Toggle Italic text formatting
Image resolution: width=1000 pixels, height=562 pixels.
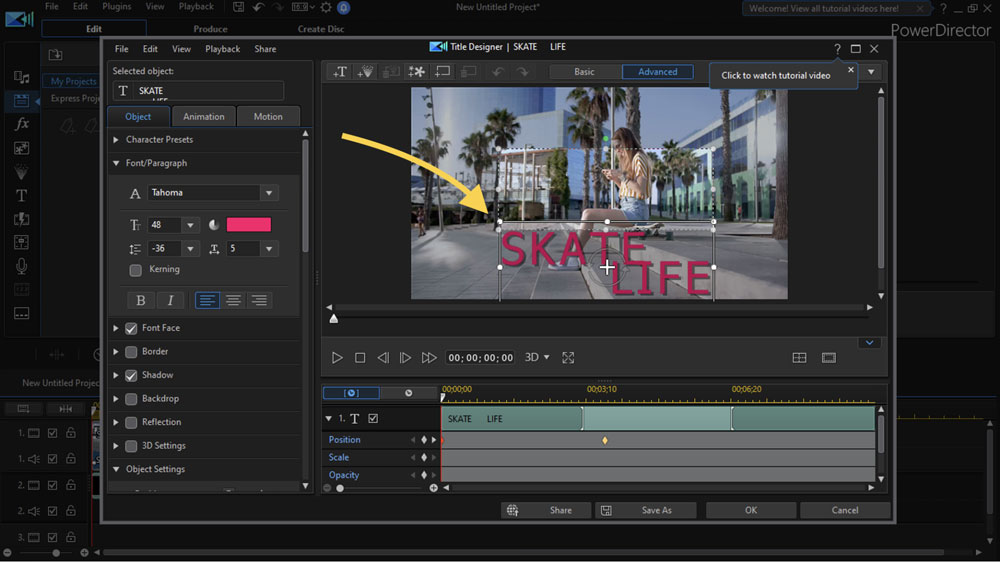(170, 300)
